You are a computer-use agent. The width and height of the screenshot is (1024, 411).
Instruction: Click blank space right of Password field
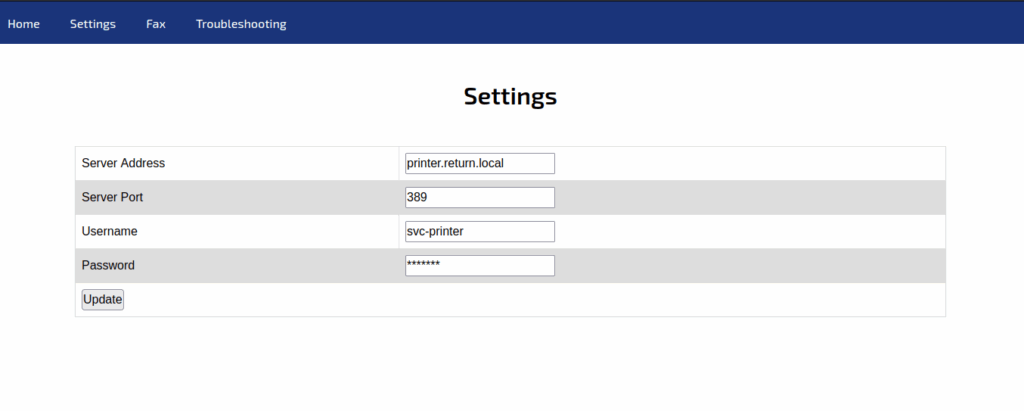tap(750, 265)
